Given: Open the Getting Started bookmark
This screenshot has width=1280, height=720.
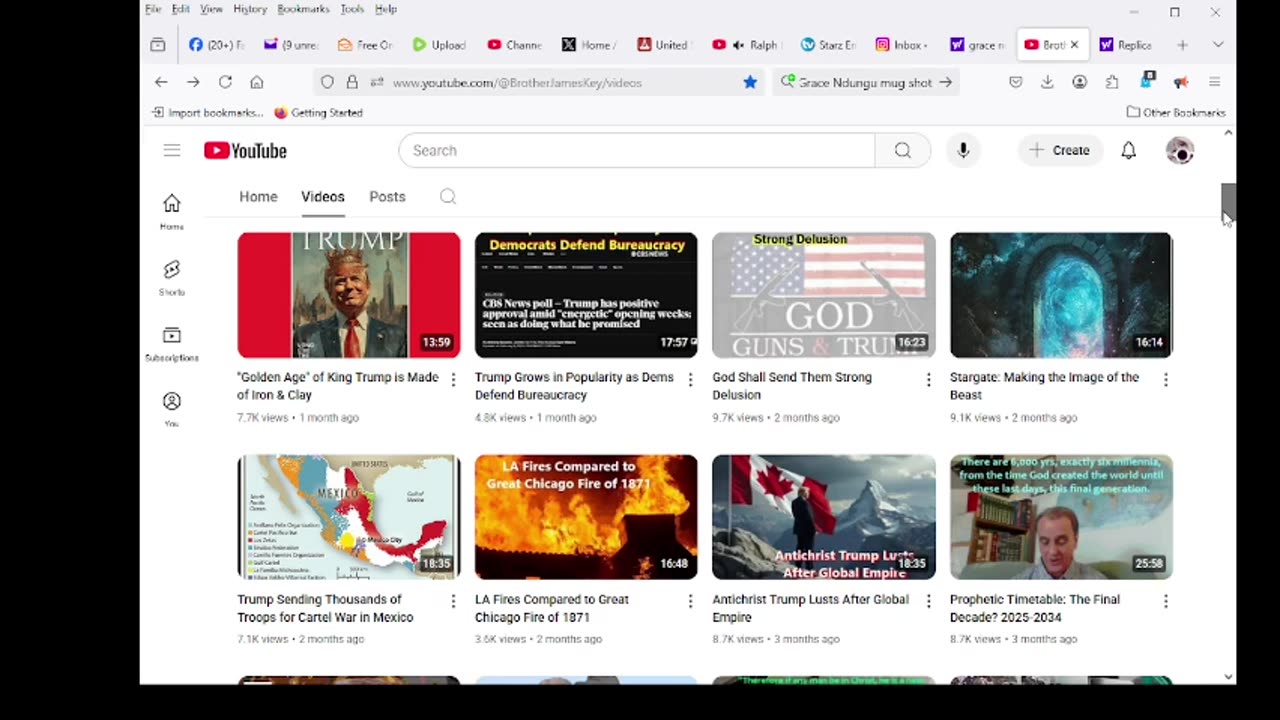Looking at the screenshot, I should pos(319,113).
